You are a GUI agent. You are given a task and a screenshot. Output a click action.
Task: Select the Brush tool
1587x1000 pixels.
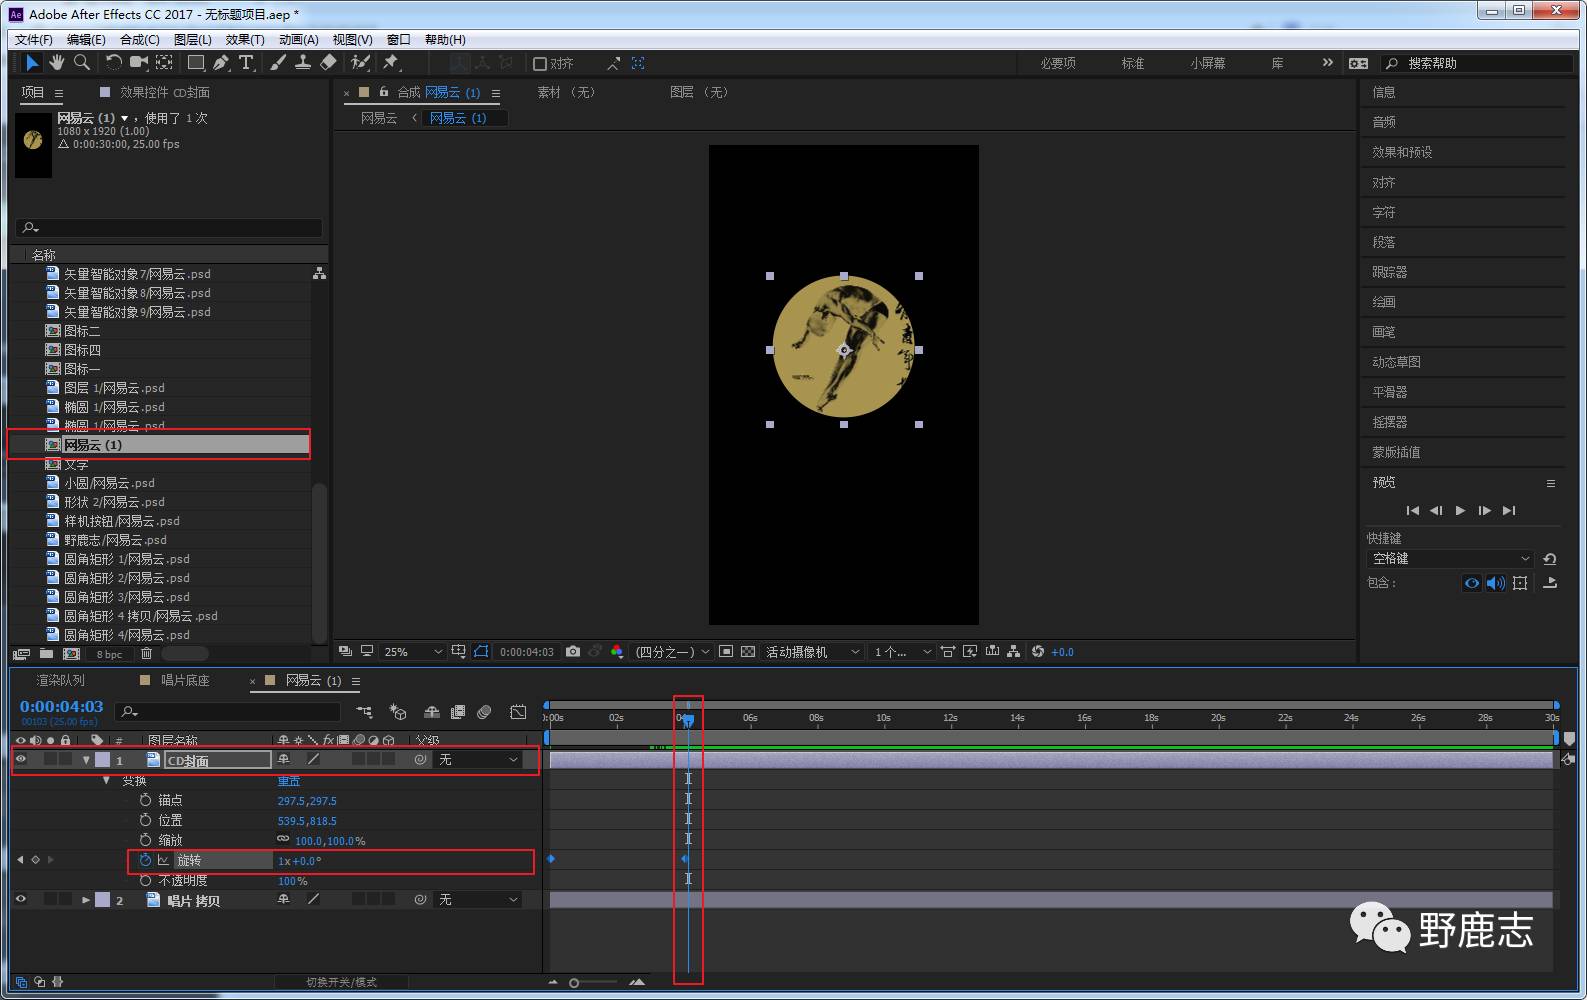click(x=278, y=63)
